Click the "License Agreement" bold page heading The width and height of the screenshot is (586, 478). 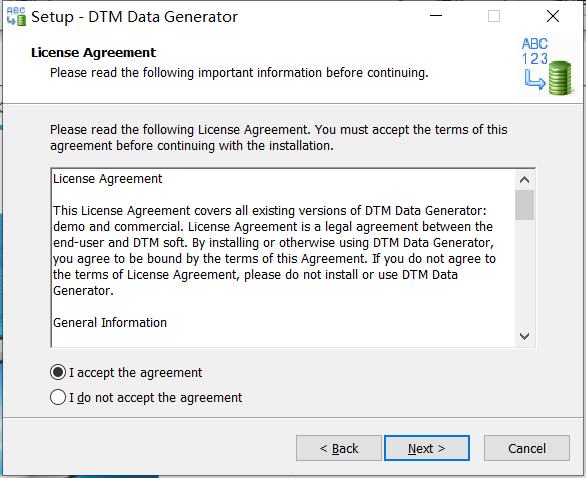pyautogui.click(x=93, y=53)
